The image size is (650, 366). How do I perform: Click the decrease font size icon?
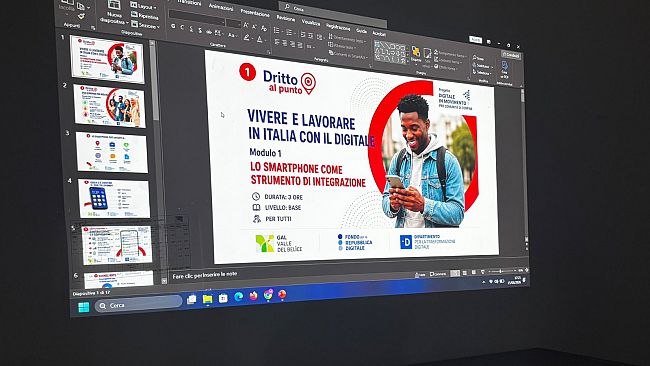pyautogui.click(x=255, y=27)
